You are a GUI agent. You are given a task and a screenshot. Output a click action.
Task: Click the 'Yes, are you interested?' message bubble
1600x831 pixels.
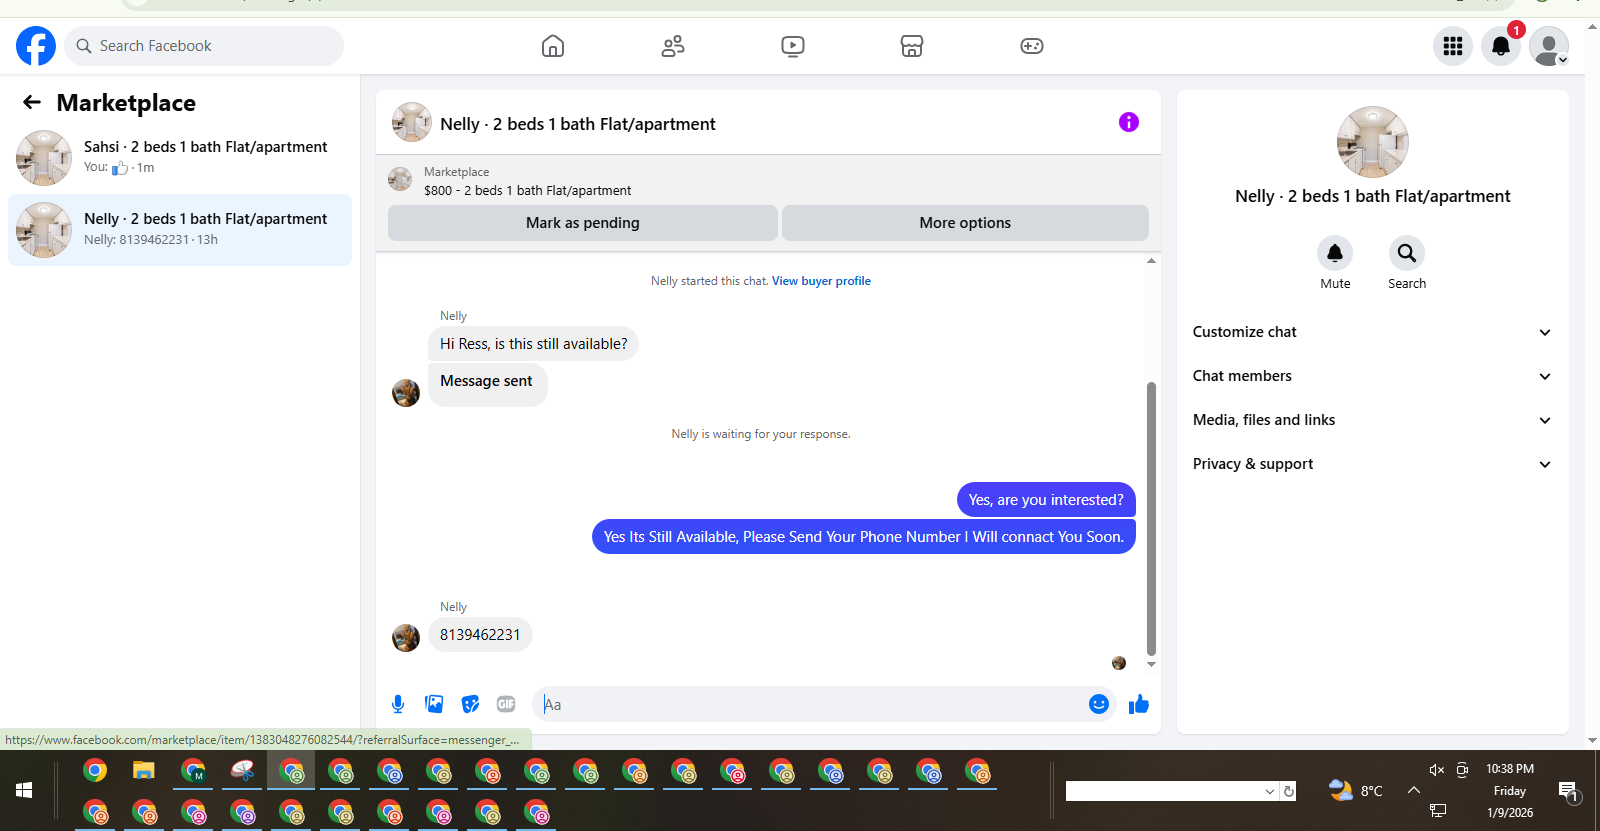1046,500
